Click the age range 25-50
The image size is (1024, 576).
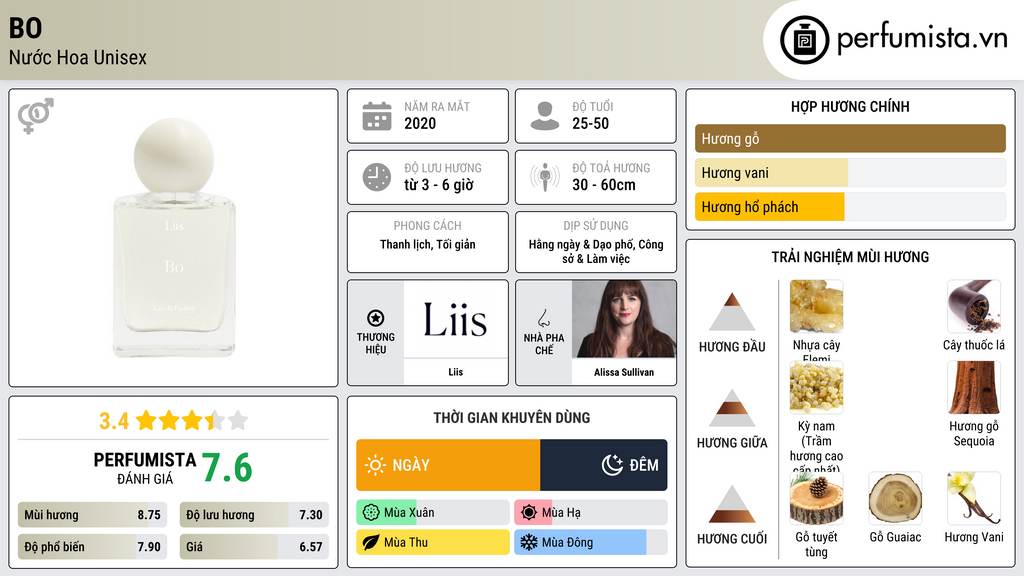(x=590, y=123)
